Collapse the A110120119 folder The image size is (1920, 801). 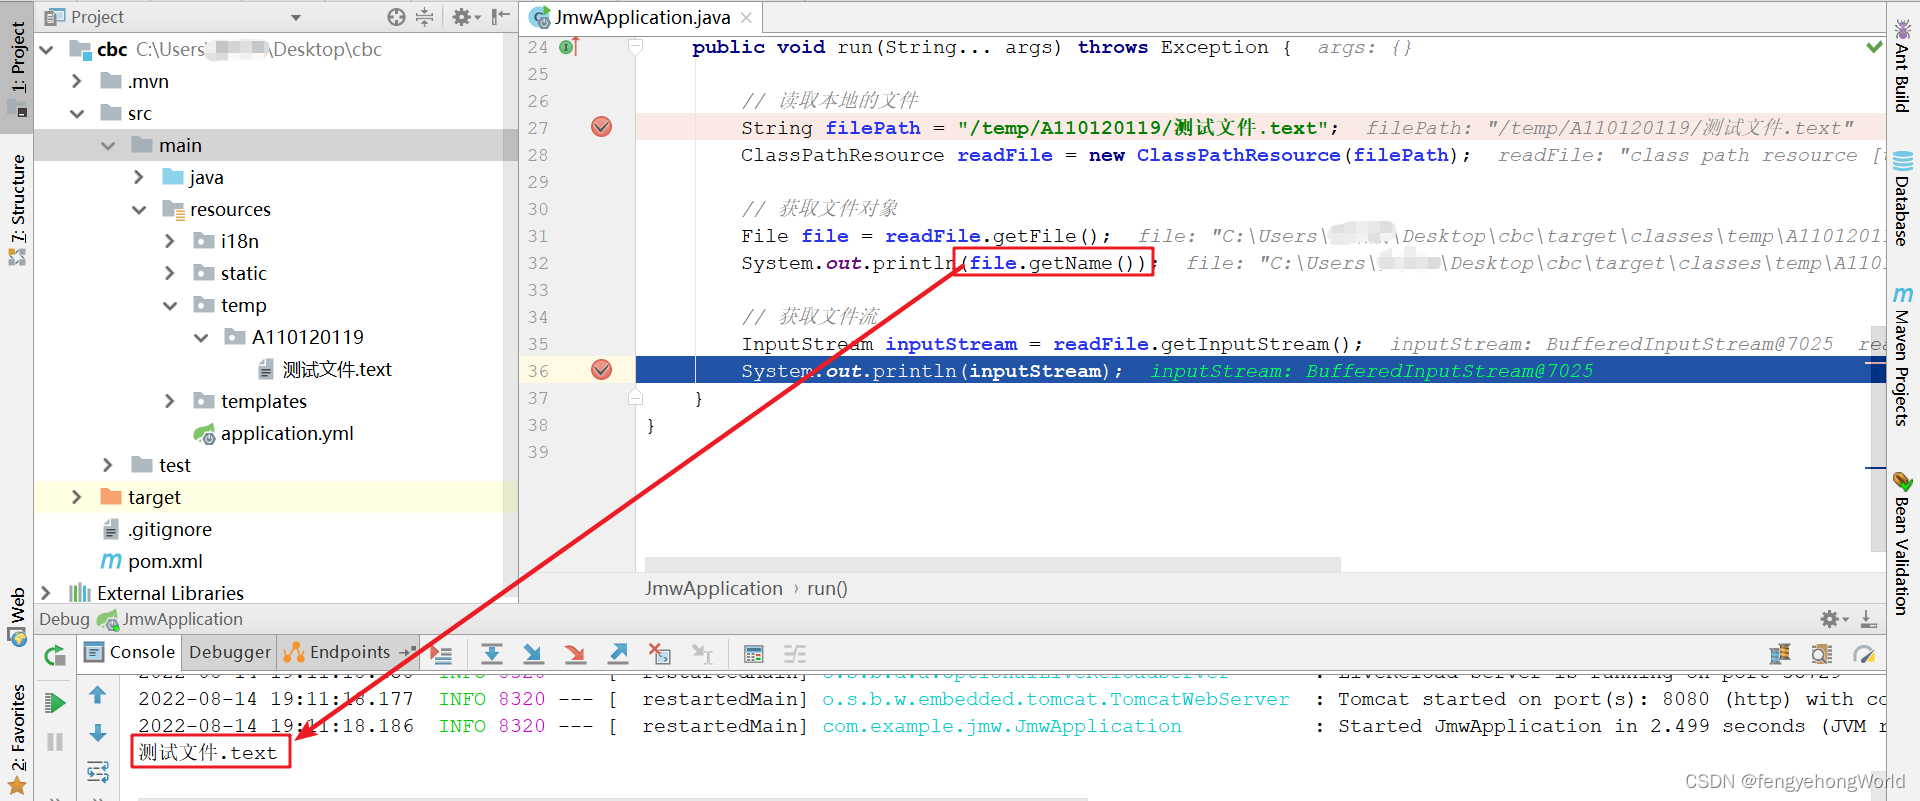click(x=201, y=337)
